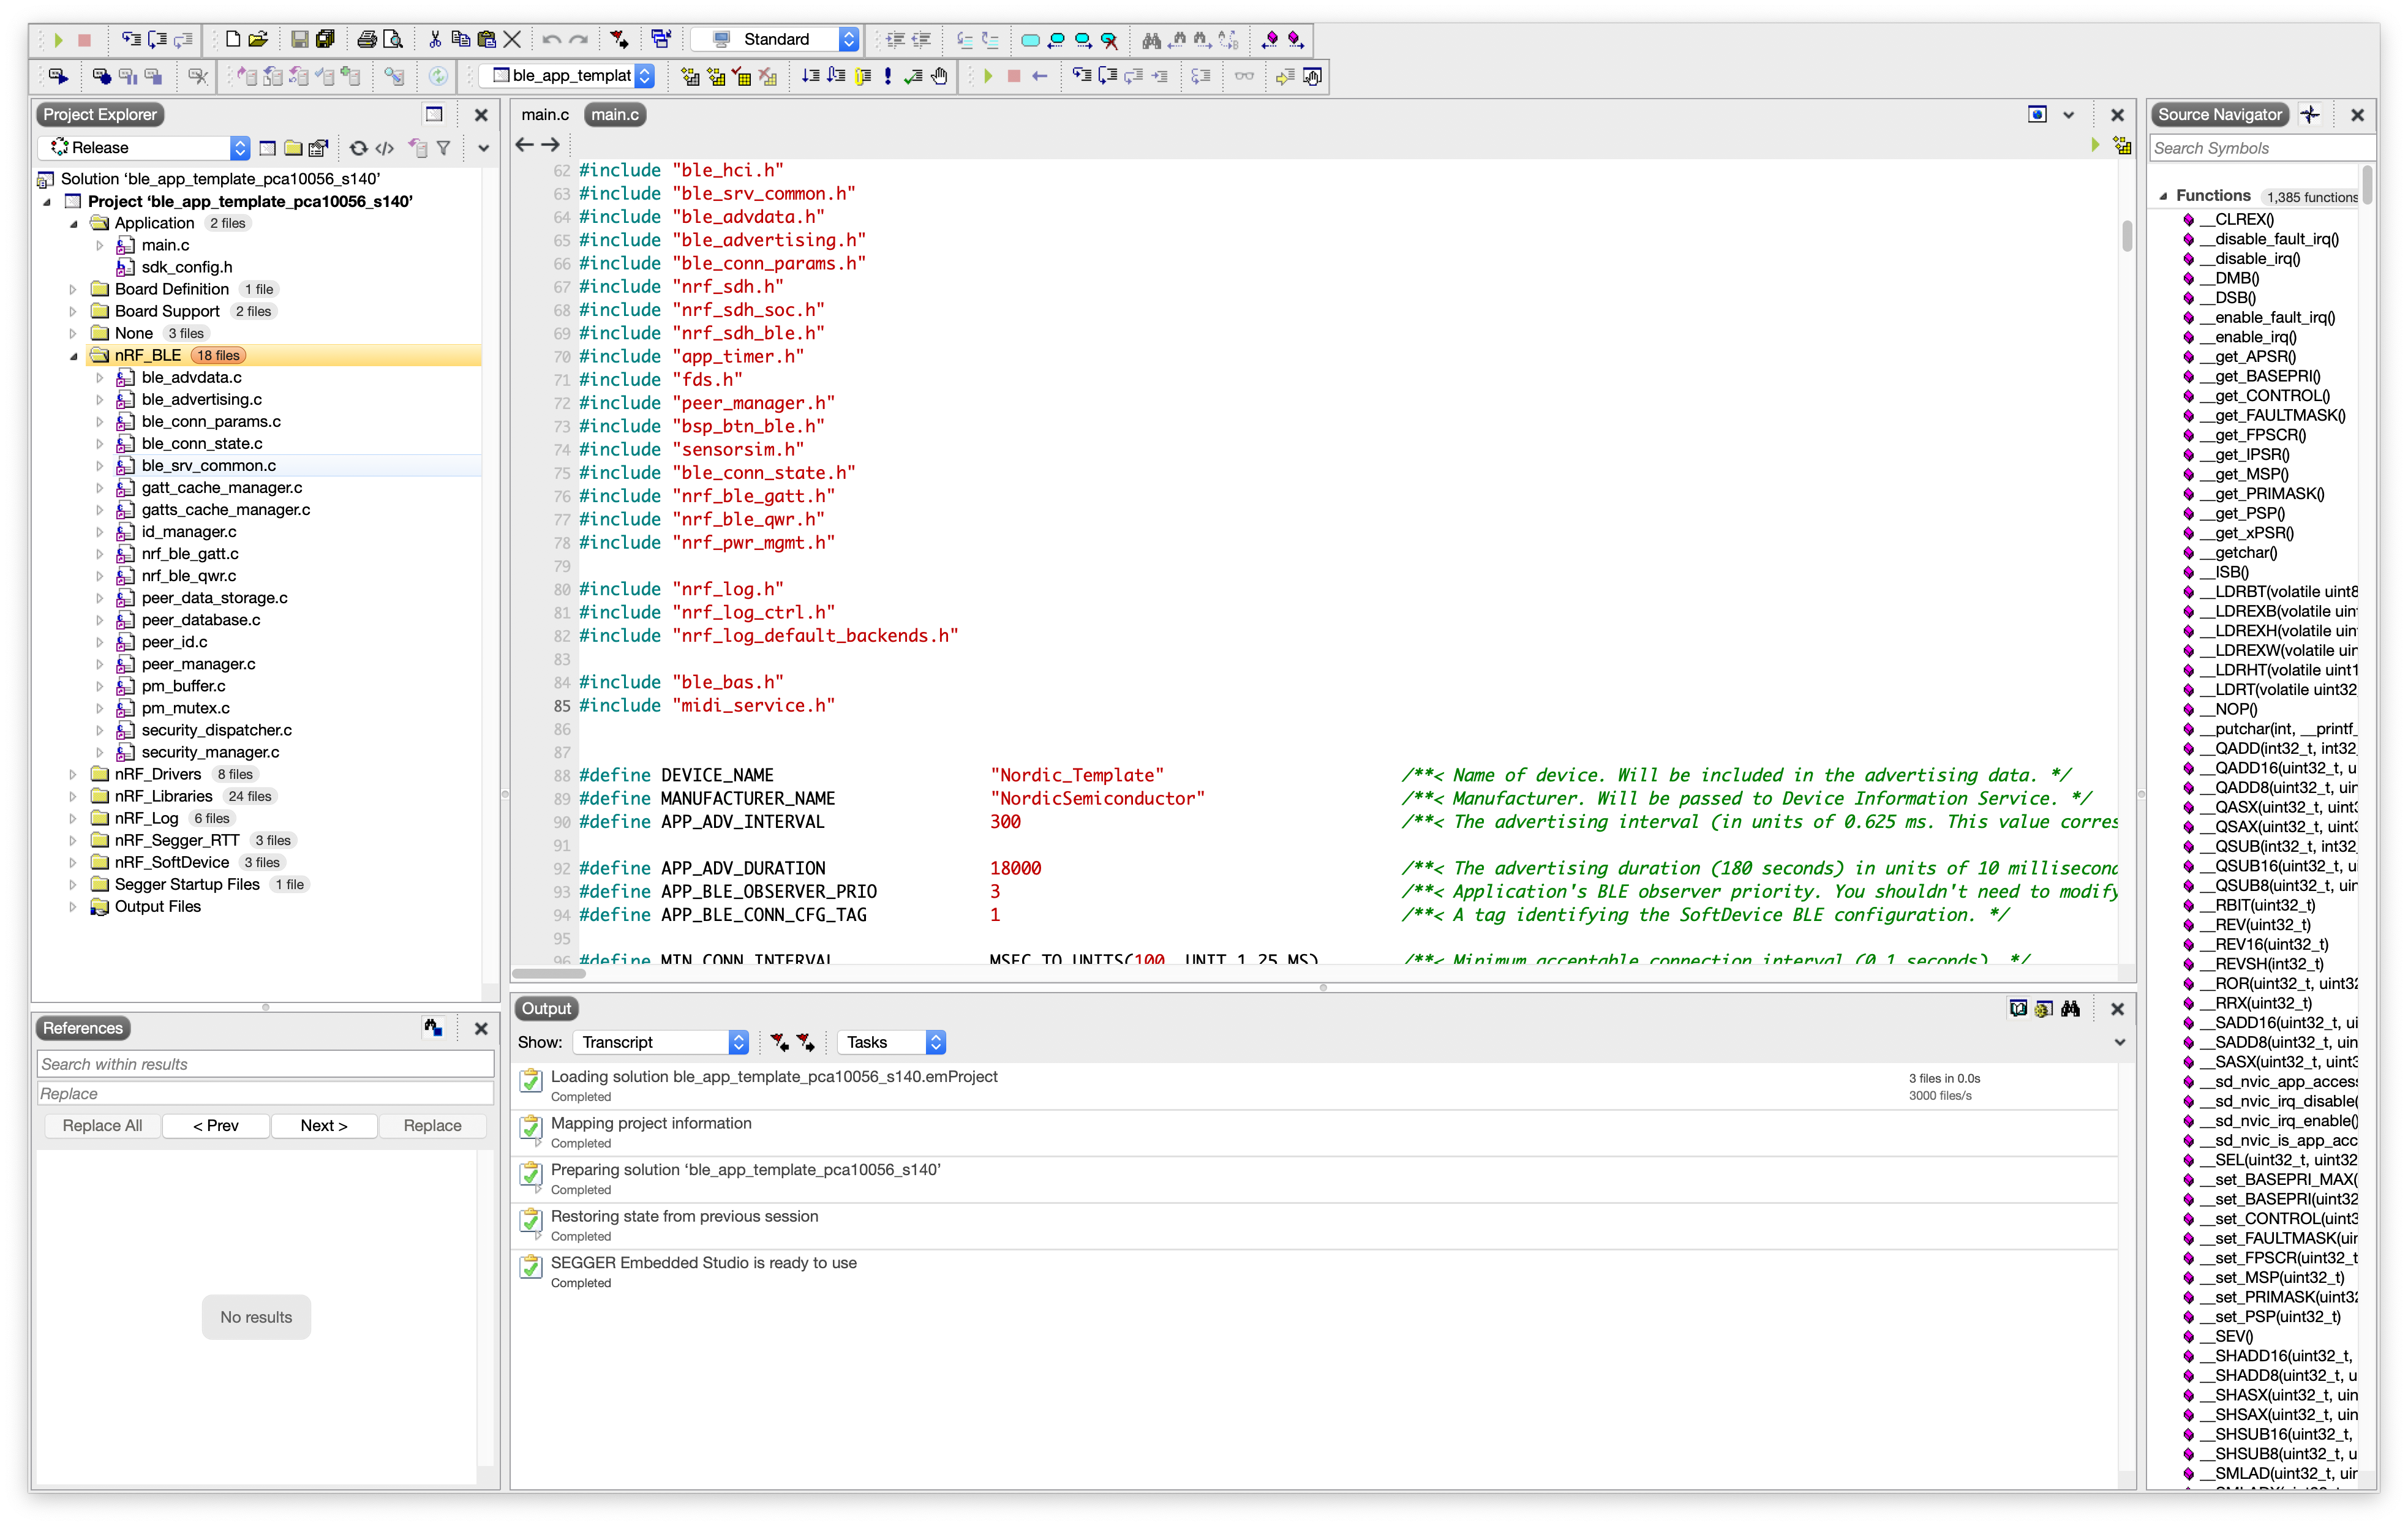Viewport: 2408px width, 1526px height.
Task: Click the binoculars Find icon in toolbar
Action: [1151, 39]
